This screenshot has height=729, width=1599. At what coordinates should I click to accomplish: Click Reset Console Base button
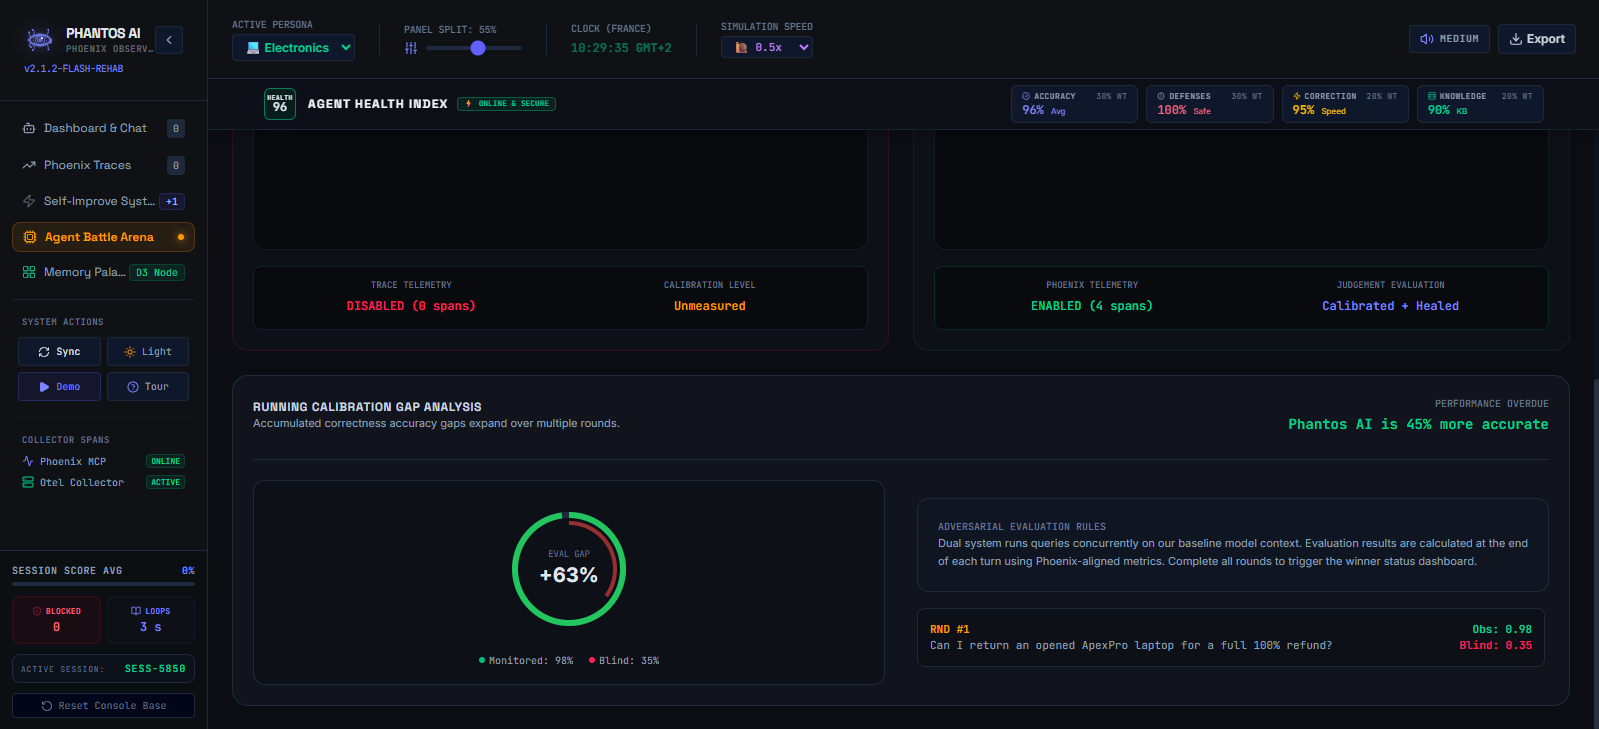click(103, 706)
